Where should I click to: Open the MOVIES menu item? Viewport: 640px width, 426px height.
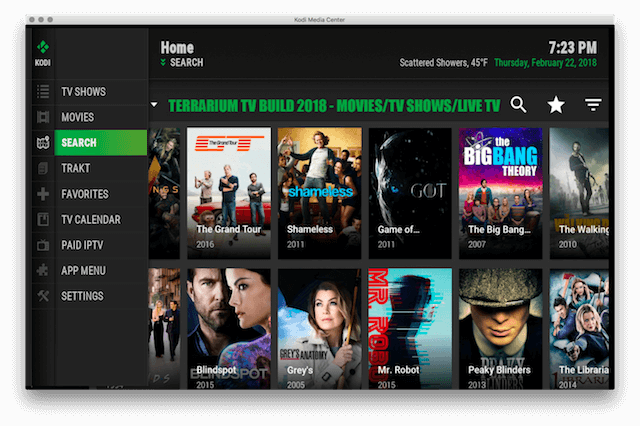point(100,118)
